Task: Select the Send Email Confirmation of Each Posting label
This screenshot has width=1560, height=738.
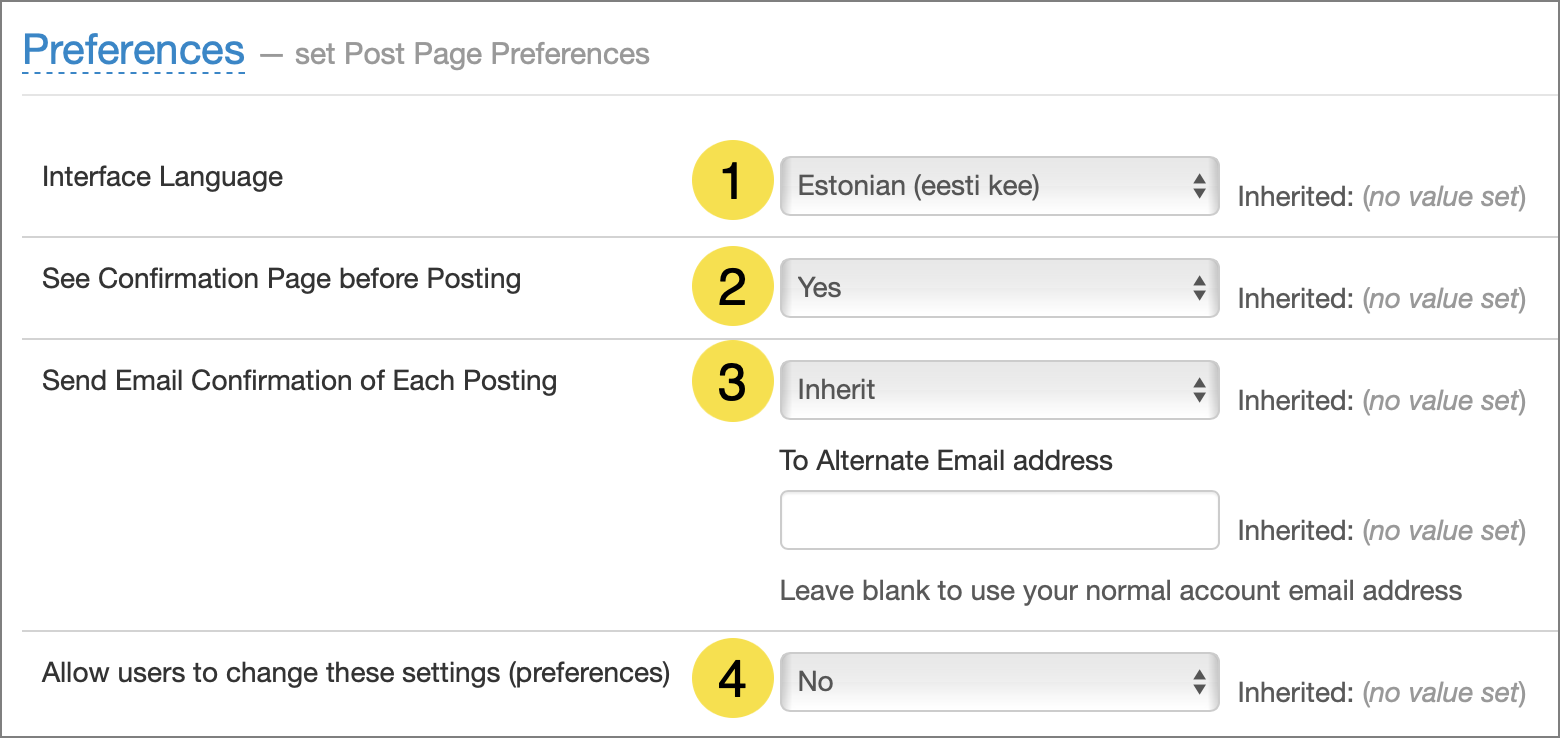Action: tap(299, 380)
